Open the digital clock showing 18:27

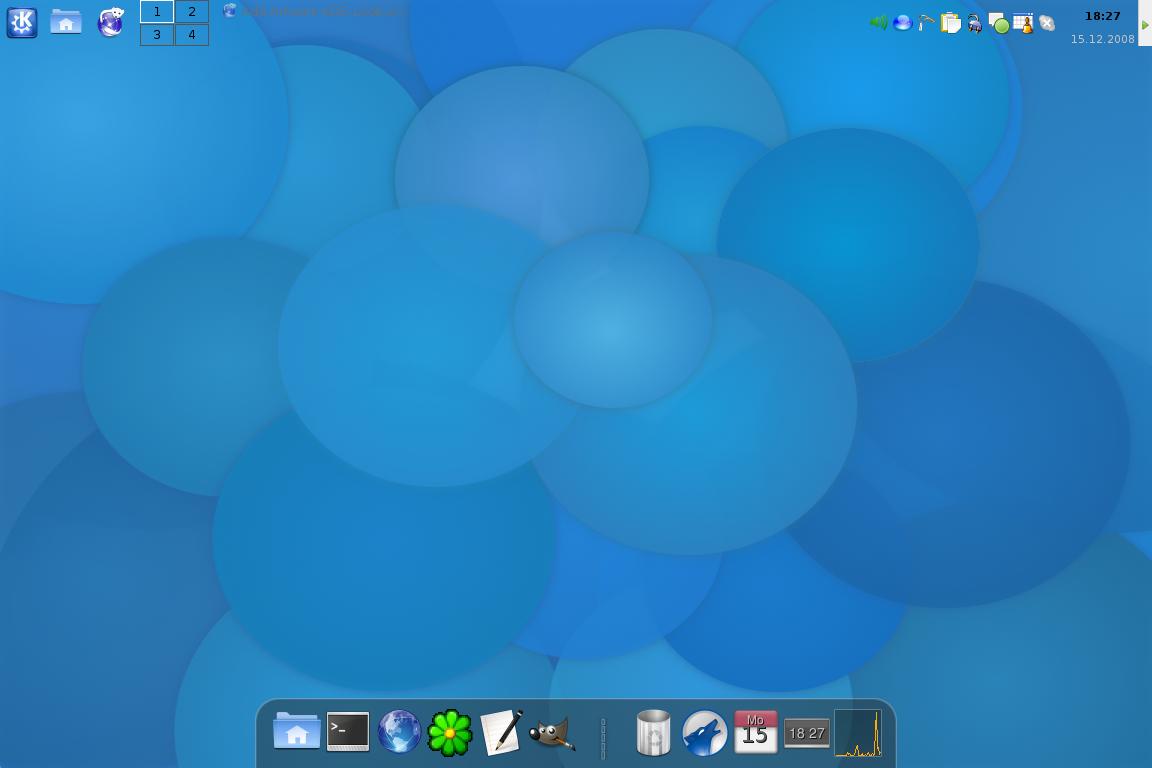(x=1102, y=16)
